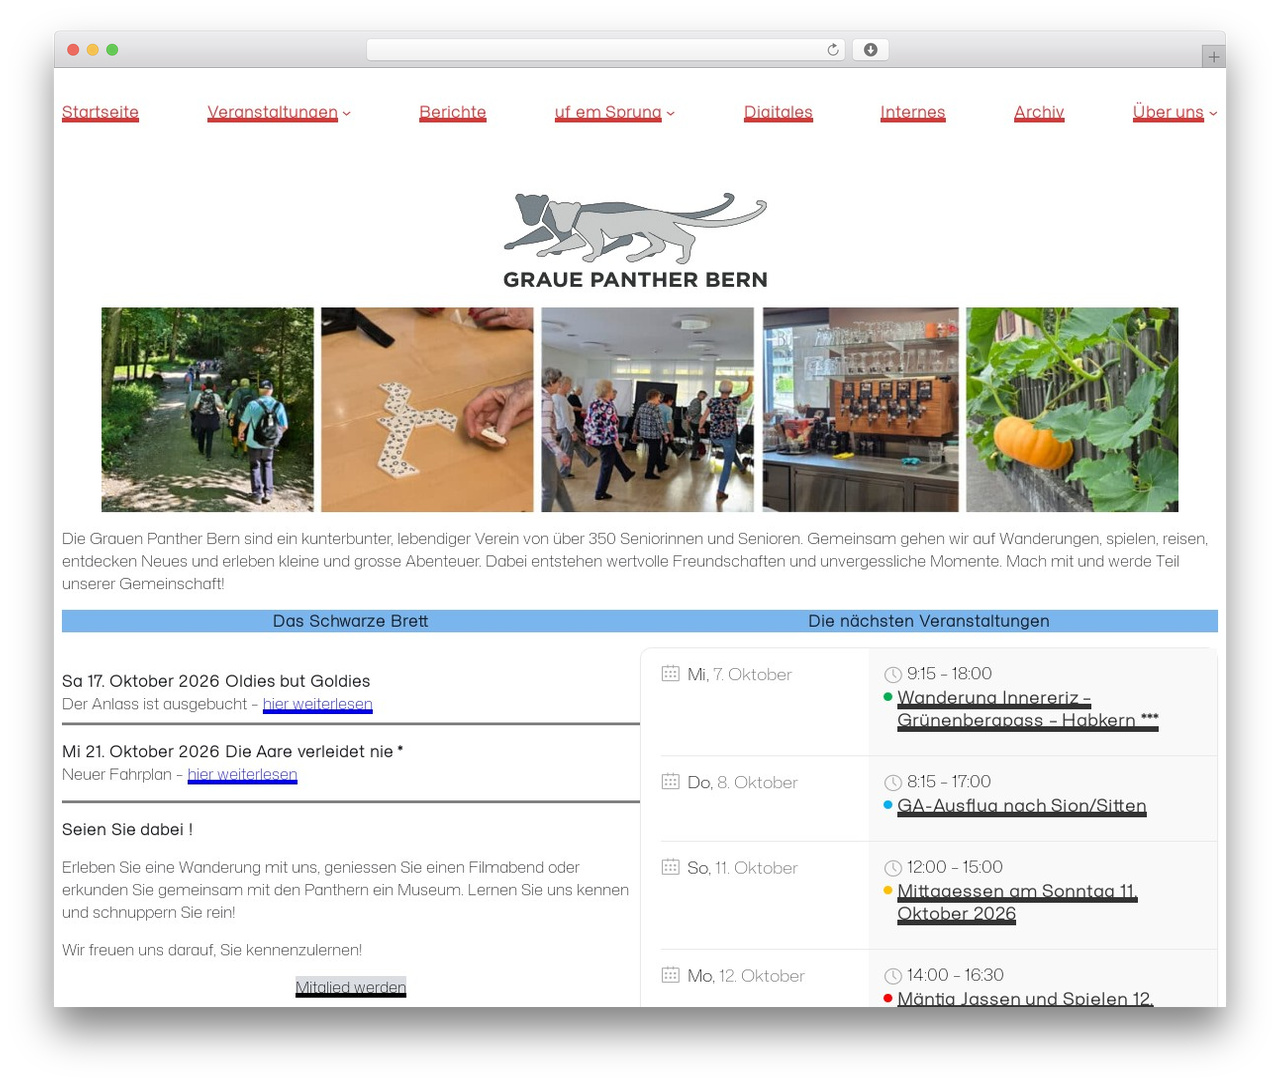
Task: Open Mittagessen am Sonntag 11. Oktober 2026
Action: (1017, 902)
